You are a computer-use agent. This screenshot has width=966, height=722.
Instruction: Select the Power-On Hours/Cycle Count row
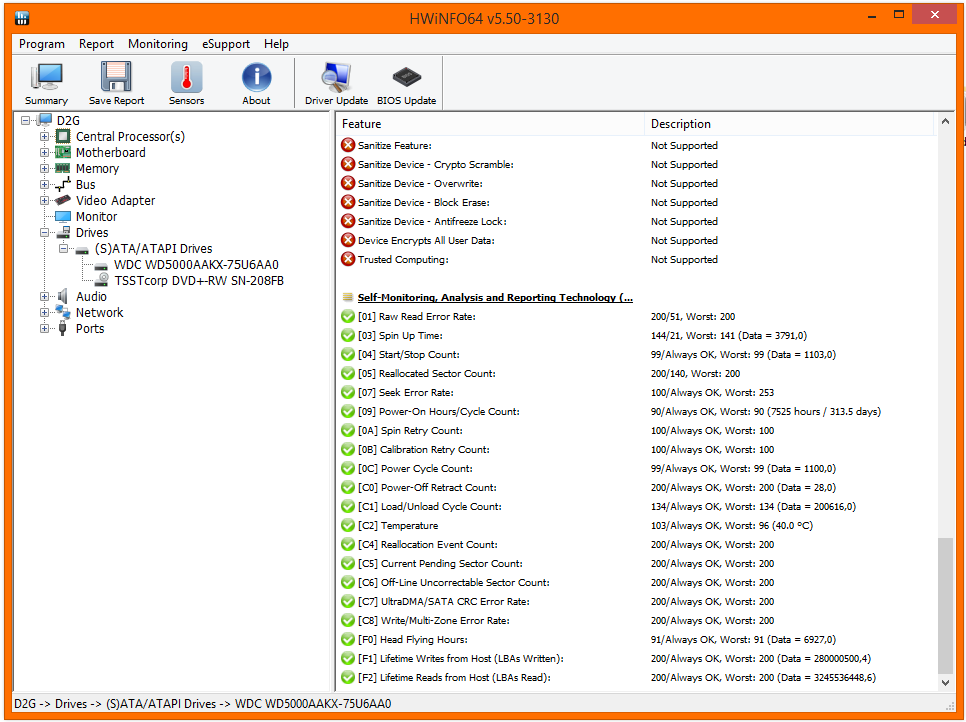[x=637, y=412]
